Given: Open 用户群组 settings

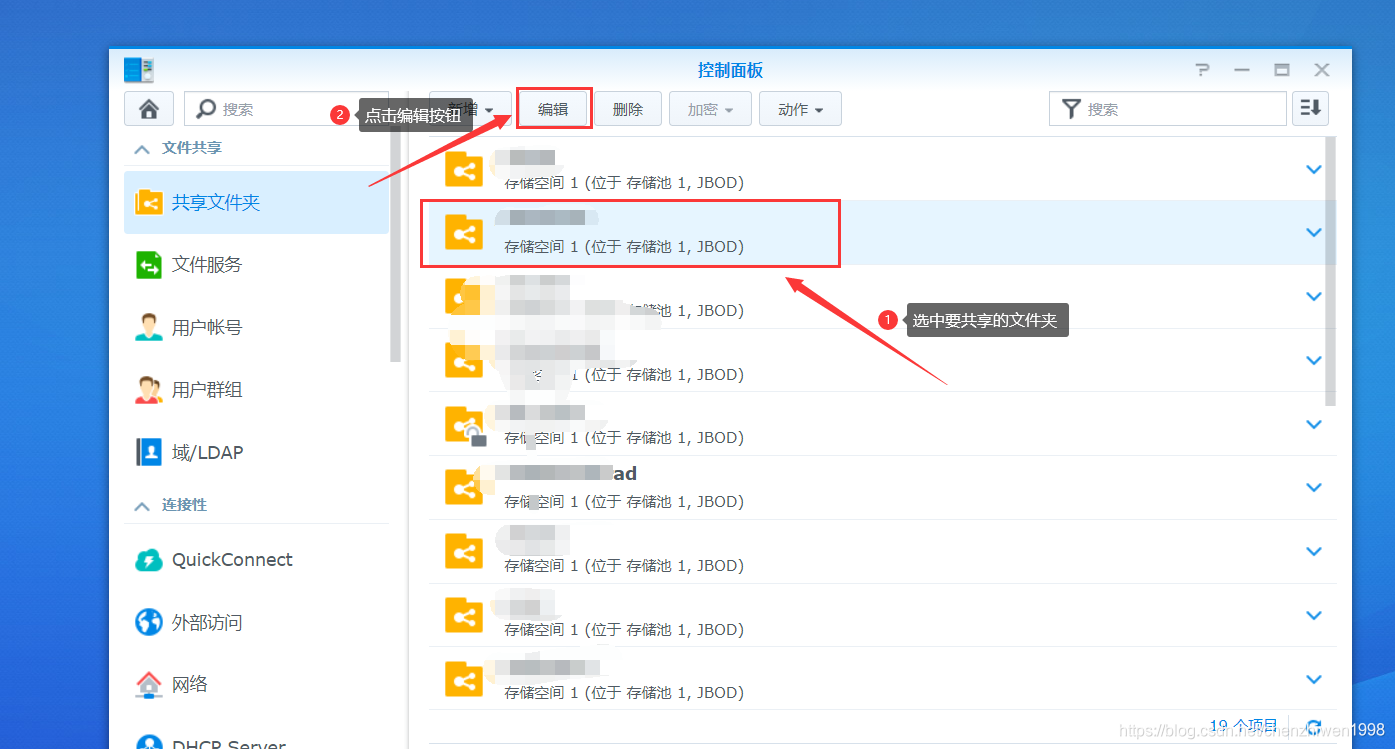Looking at the screenshot, I should (256, 390).
